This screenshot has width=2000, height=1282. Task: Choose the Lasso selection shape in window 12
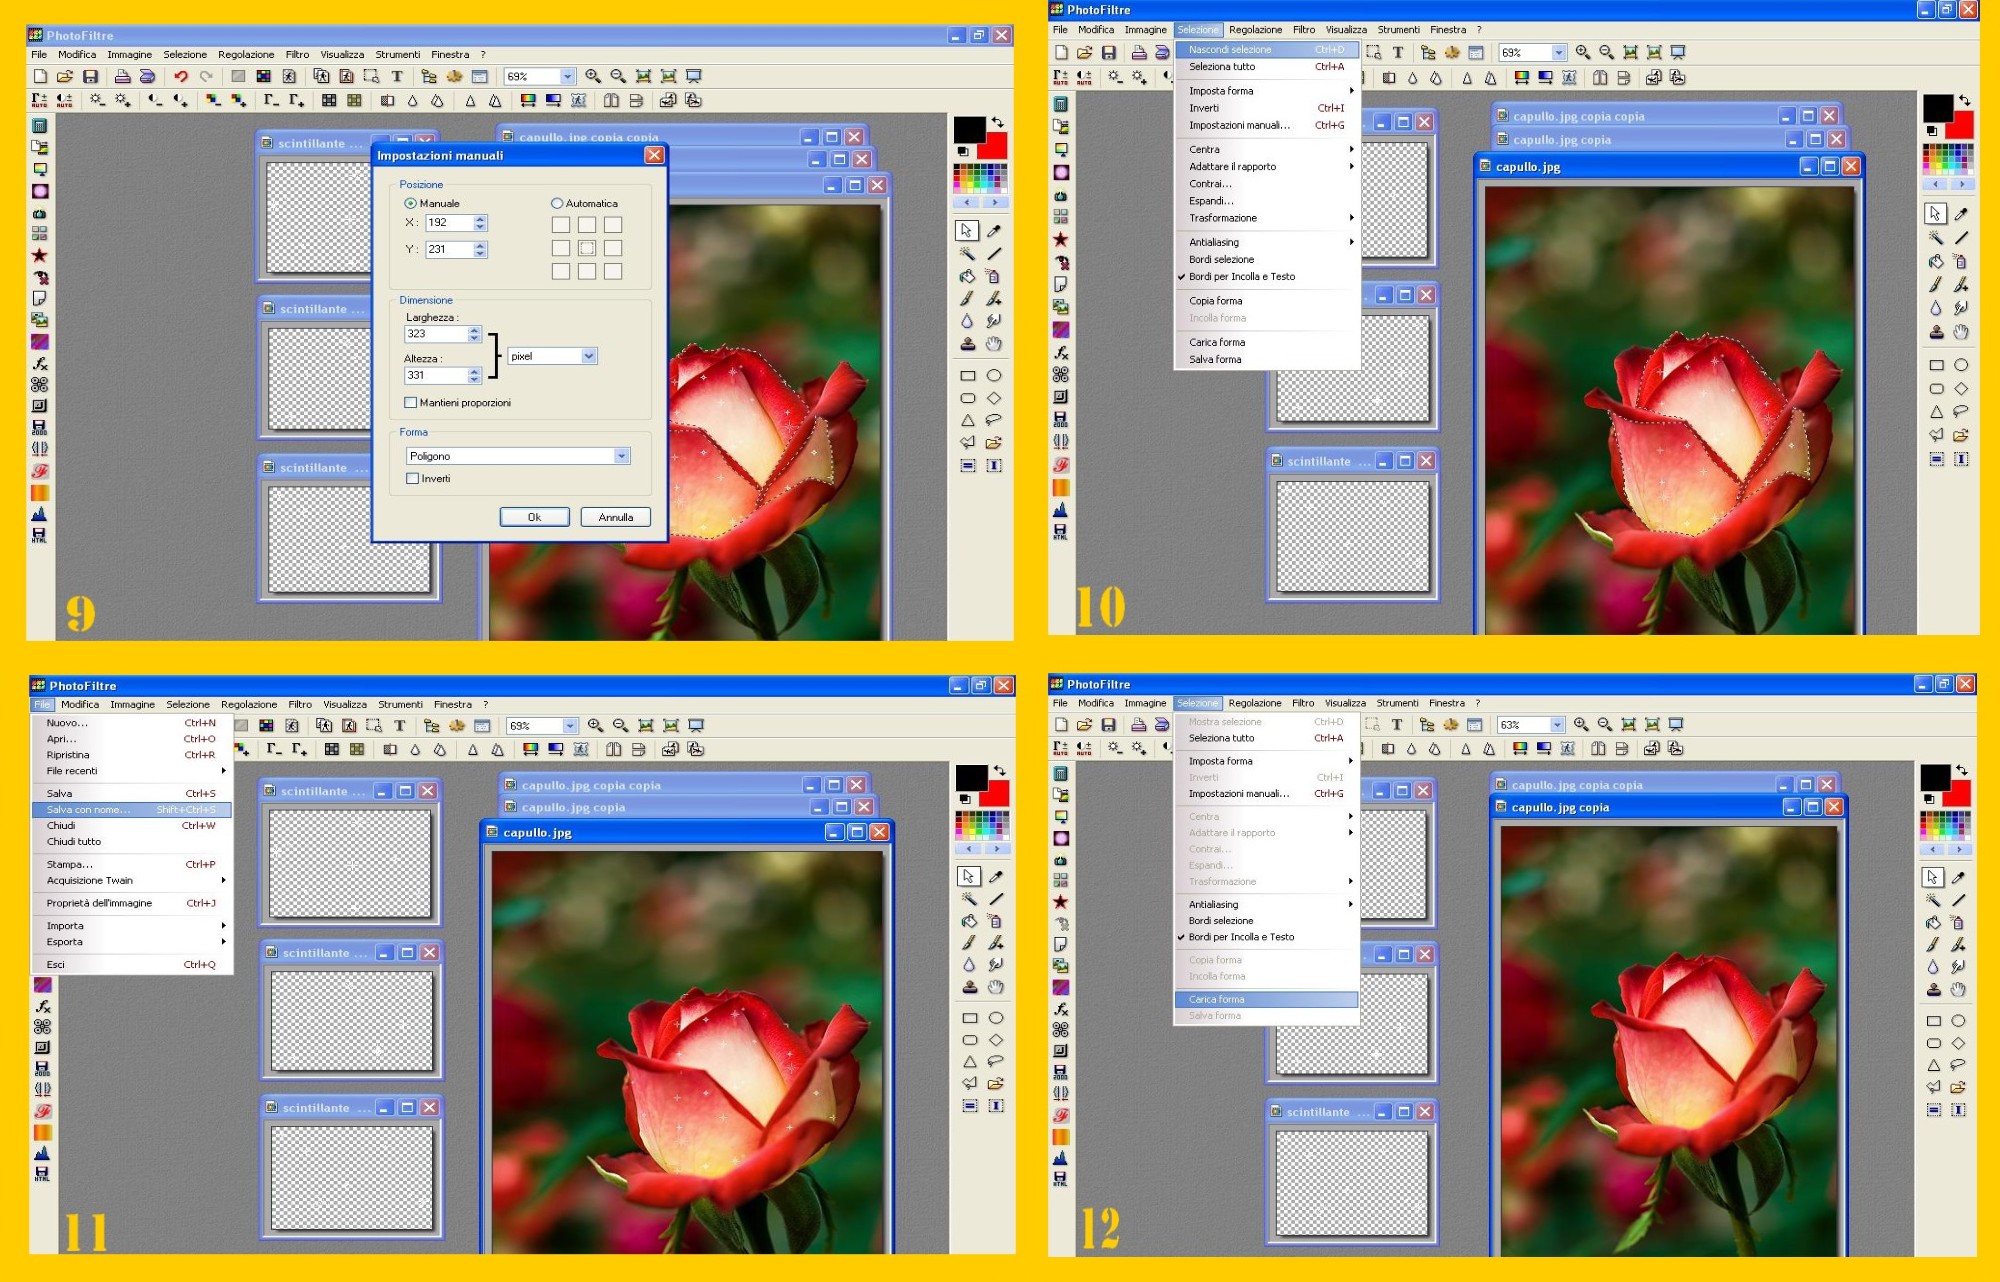[x=1958, y=1065]
